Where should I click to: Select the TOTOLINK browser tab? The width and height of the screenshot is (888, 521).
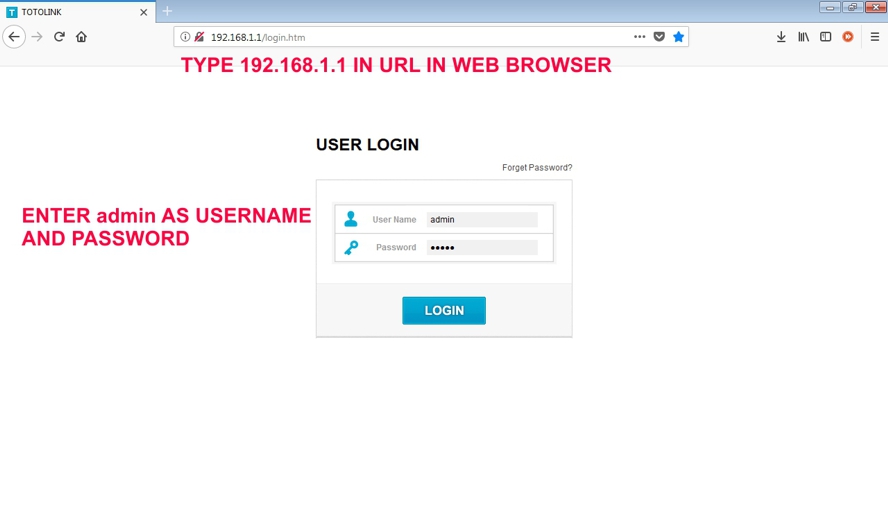[78, 12]
